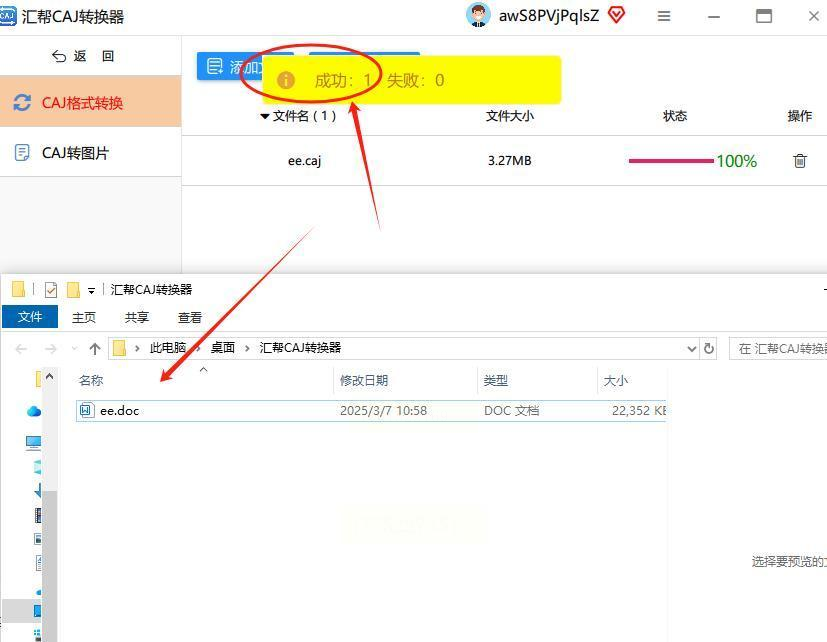Open the address bar history dropdown
The height and width of the screenshot is (642, 827).
[x=692, y=349]
